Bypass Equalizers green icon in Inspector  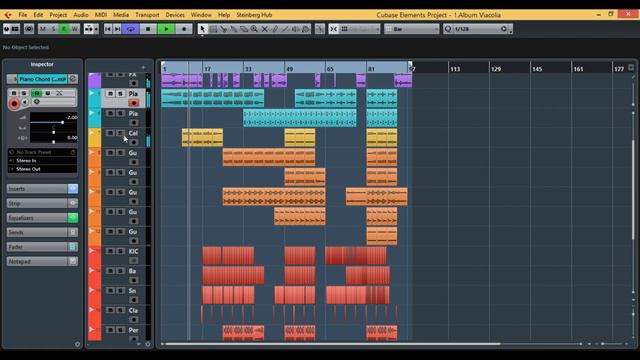point(73,218)
